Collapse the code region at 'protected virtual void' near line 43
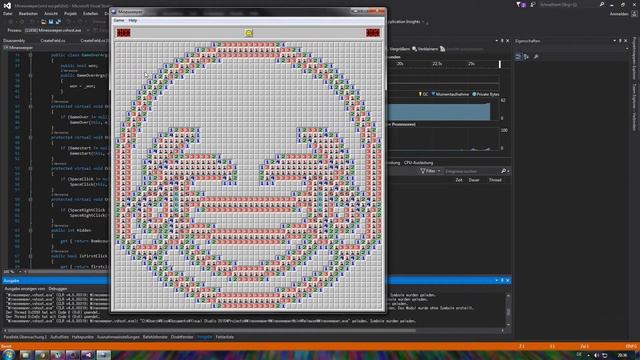This screenshot has width=640, height=360. [30, 106]
